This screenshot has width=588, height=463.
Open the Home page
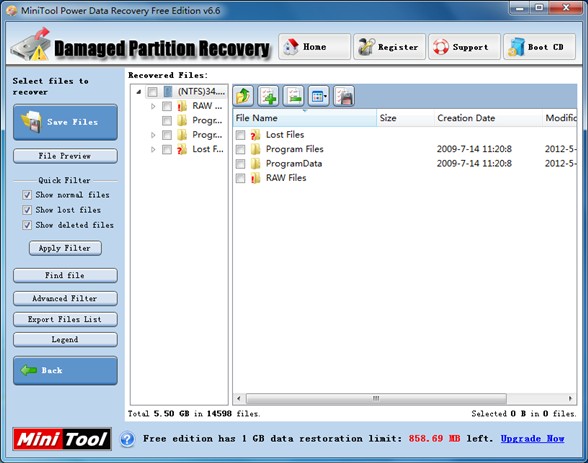tap(314, 47)
